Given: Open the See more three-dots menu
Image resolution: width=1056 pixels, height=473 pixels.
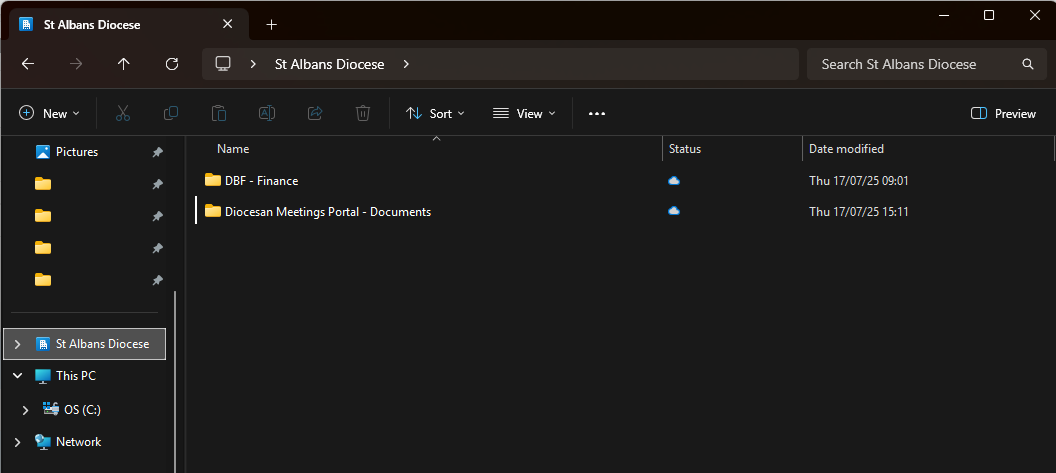Looking at the screenshot, I should (597, 113).
